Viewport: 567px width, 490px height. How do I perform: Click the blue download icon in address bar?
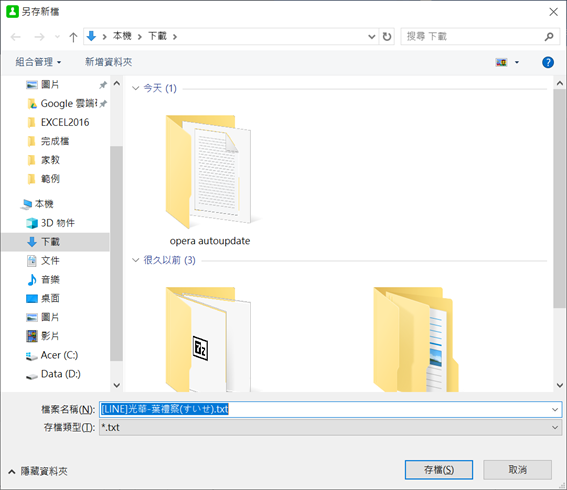(x=91, y=36)
